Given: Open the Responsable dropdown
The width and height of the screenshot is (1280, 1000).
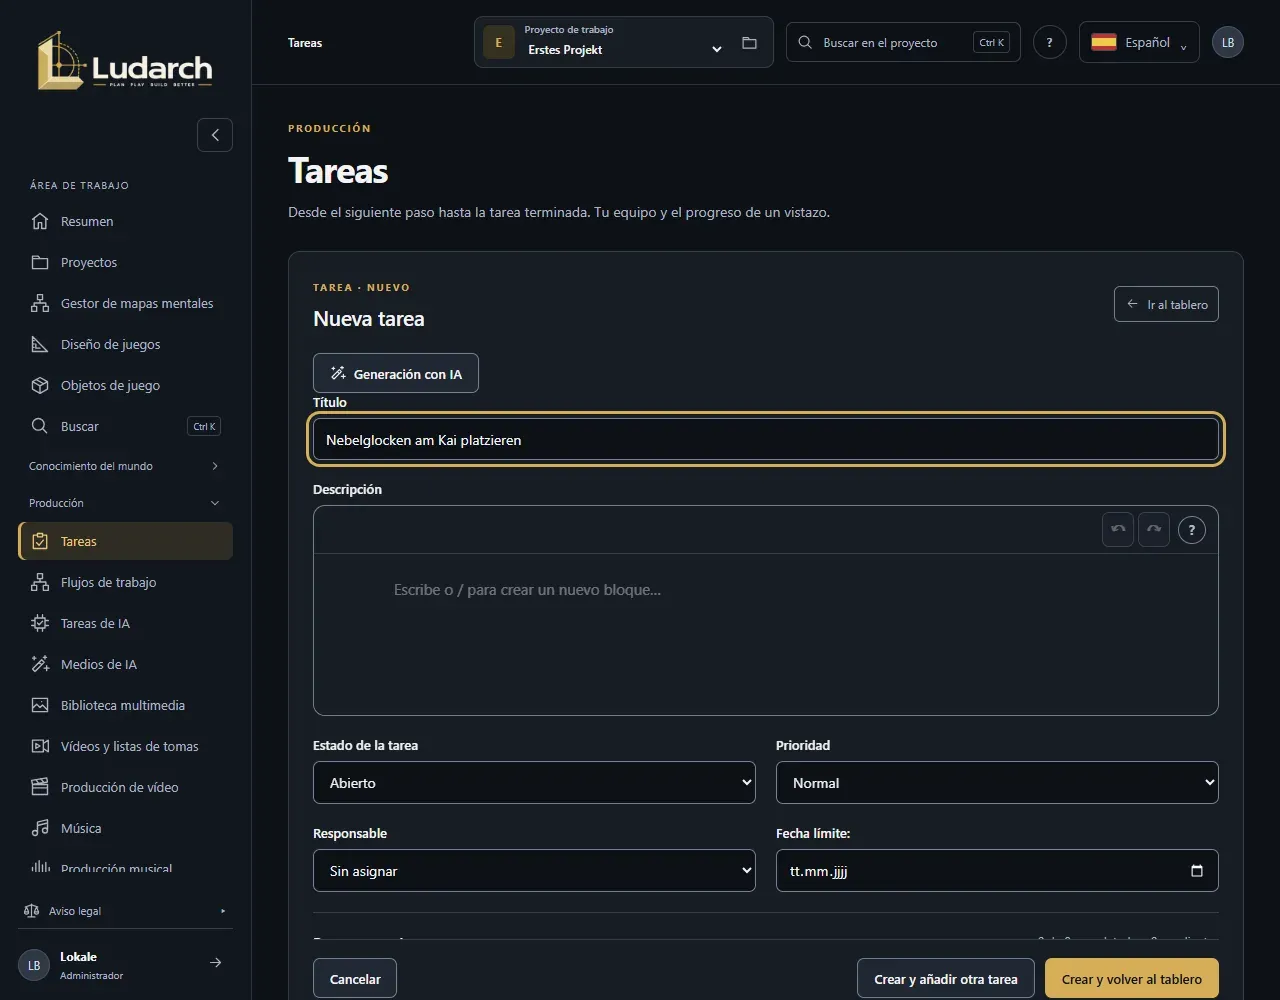Looking at the screenshot, I should [534, 871].
